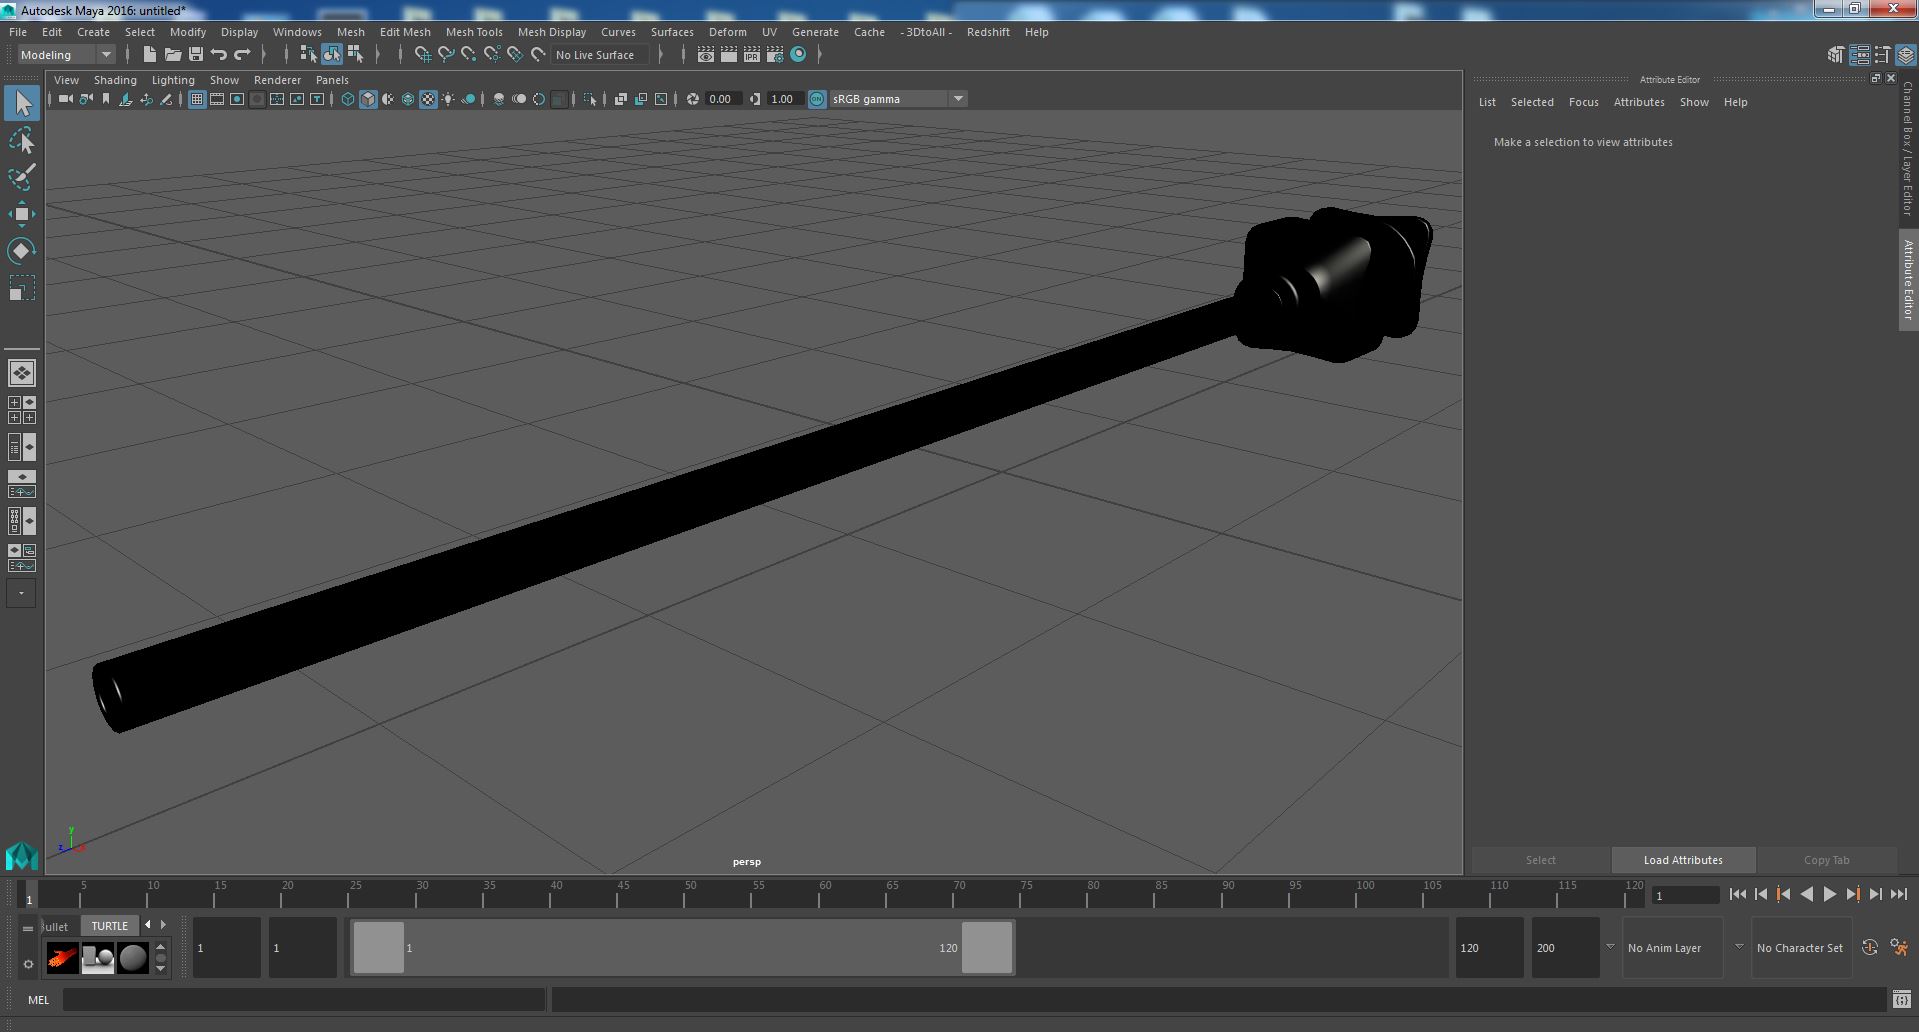Toggle resolution gate display

[237, 99]
